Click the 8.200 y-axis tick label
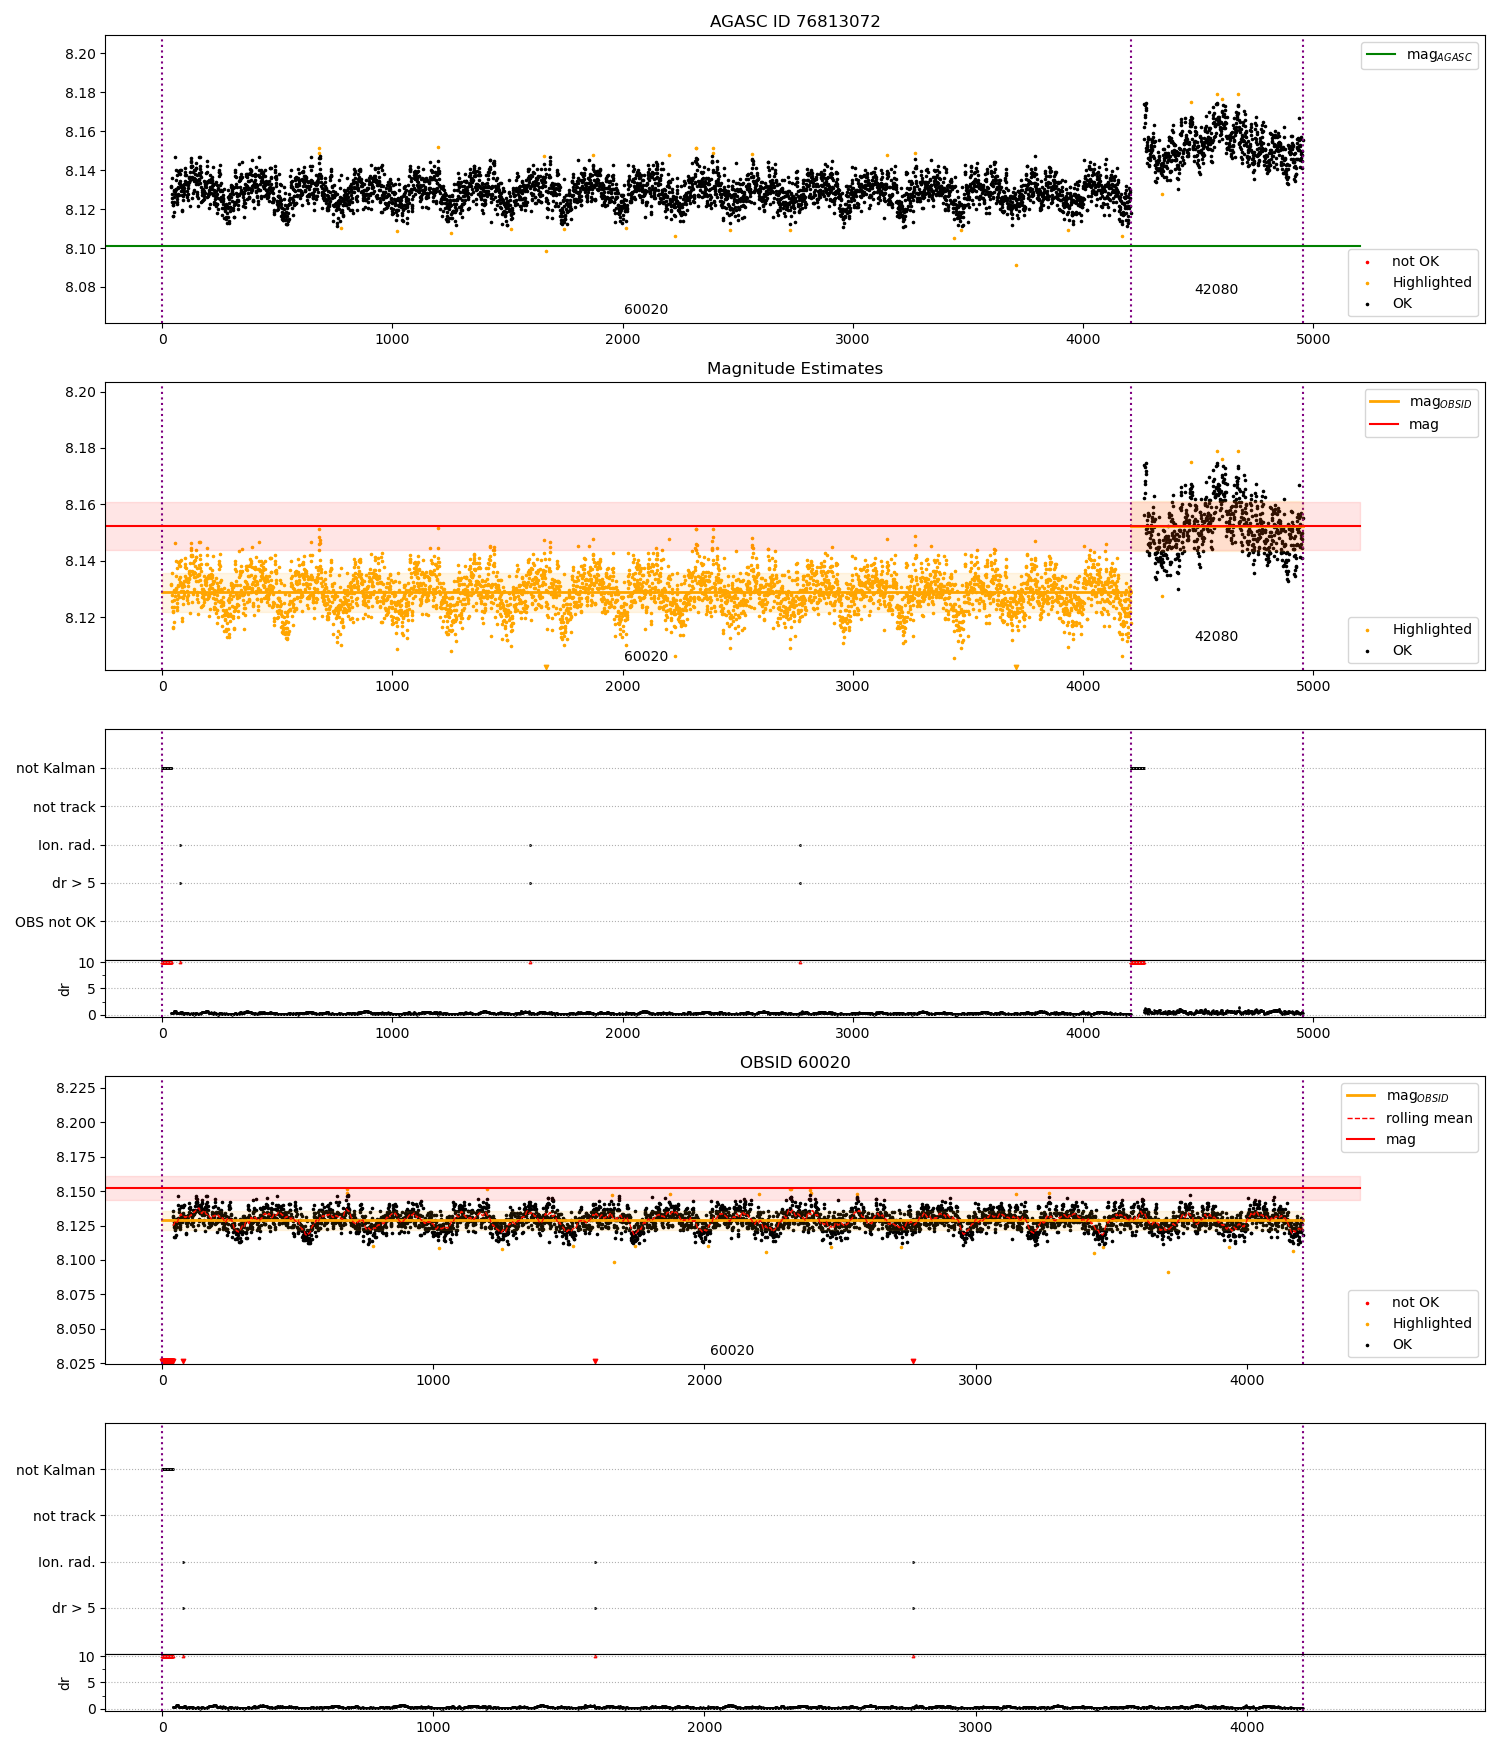 75,1123
